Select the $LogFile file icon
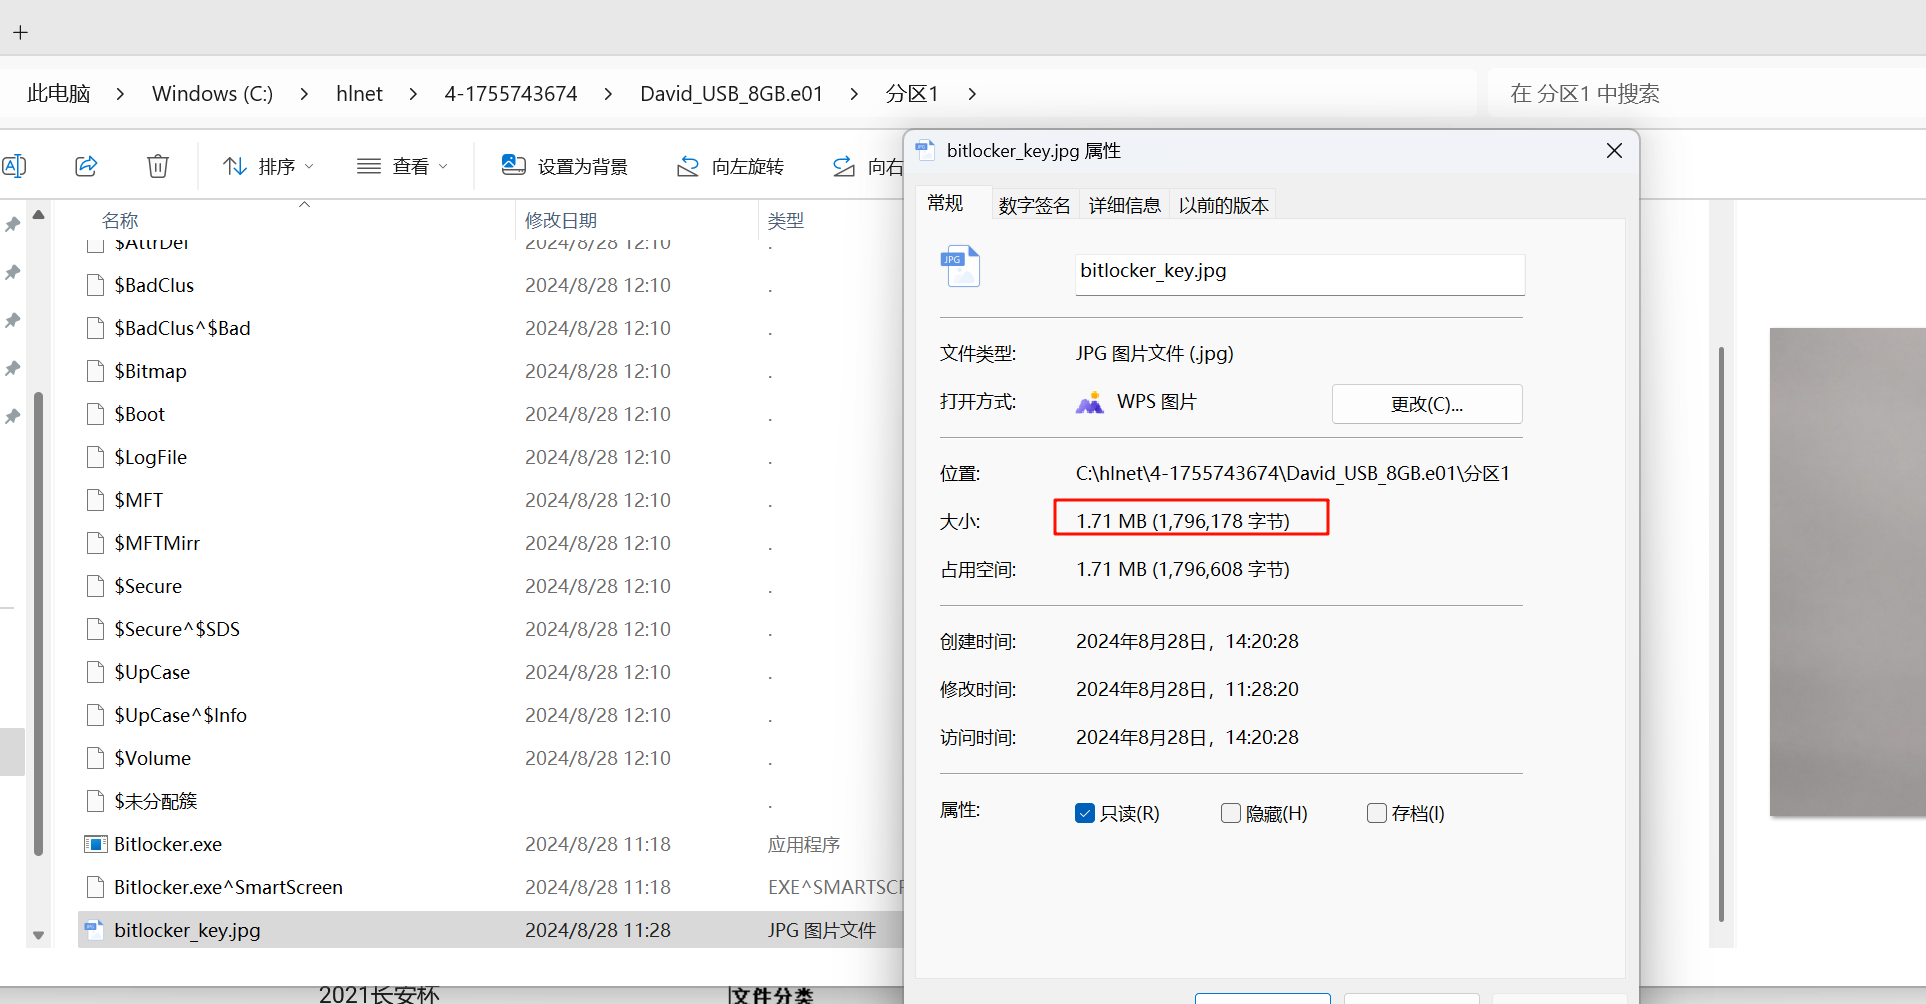The width and height of the screenshot is (1926, 1004). [x=96, y=458]
